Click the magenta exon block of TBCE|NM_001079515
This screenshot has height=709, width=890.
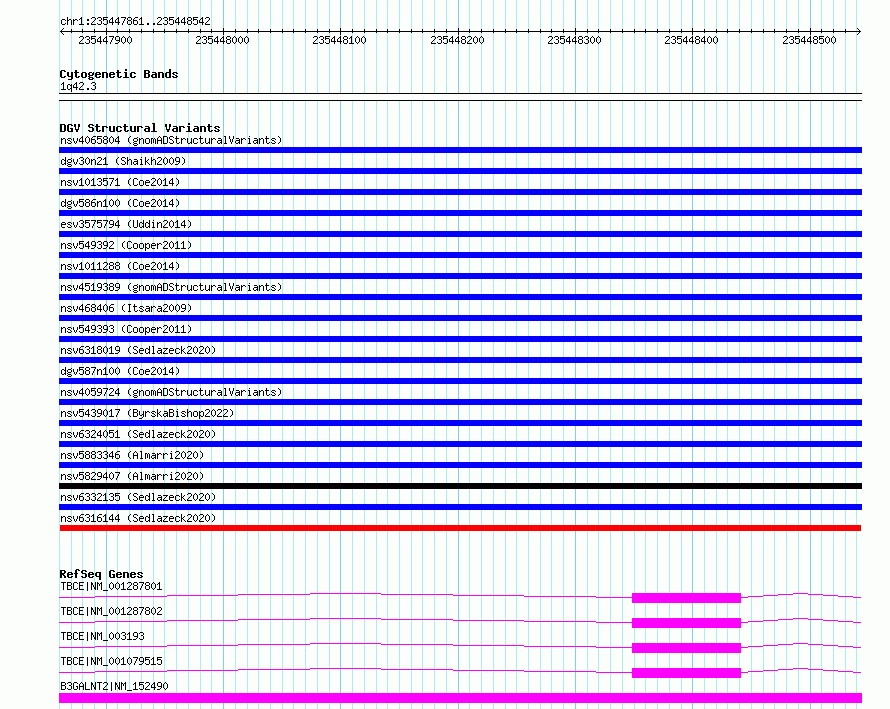pos(686,673)
